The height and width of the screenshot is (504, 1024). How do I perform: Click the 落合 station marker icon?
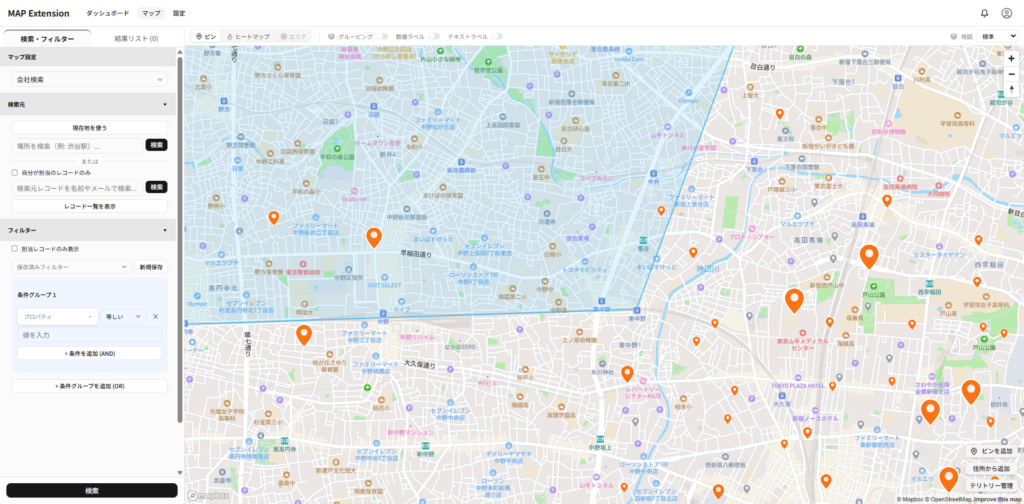[x=643, y=240]
